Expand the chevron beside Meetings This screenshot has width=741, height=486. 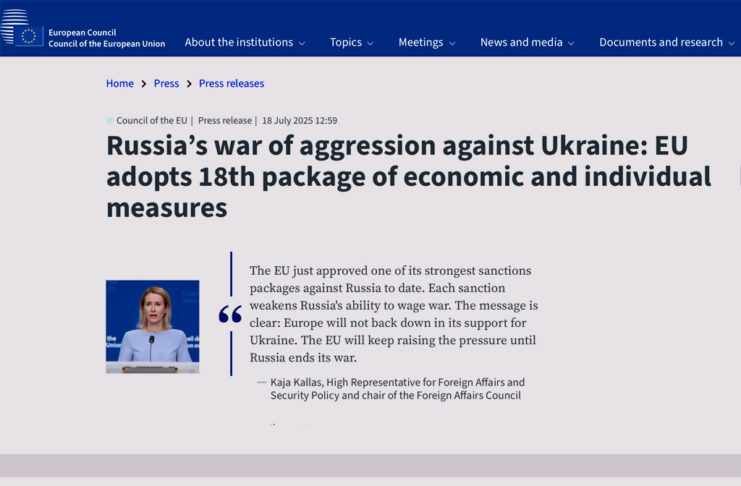point(452,43)
